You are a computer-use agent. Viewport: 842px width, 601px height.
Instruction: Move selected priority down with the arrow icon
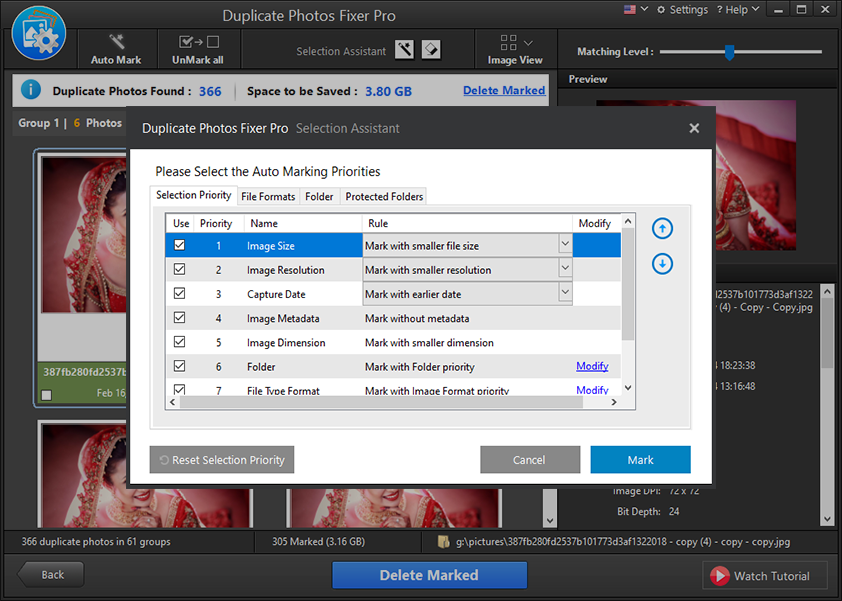click(662, 264)
